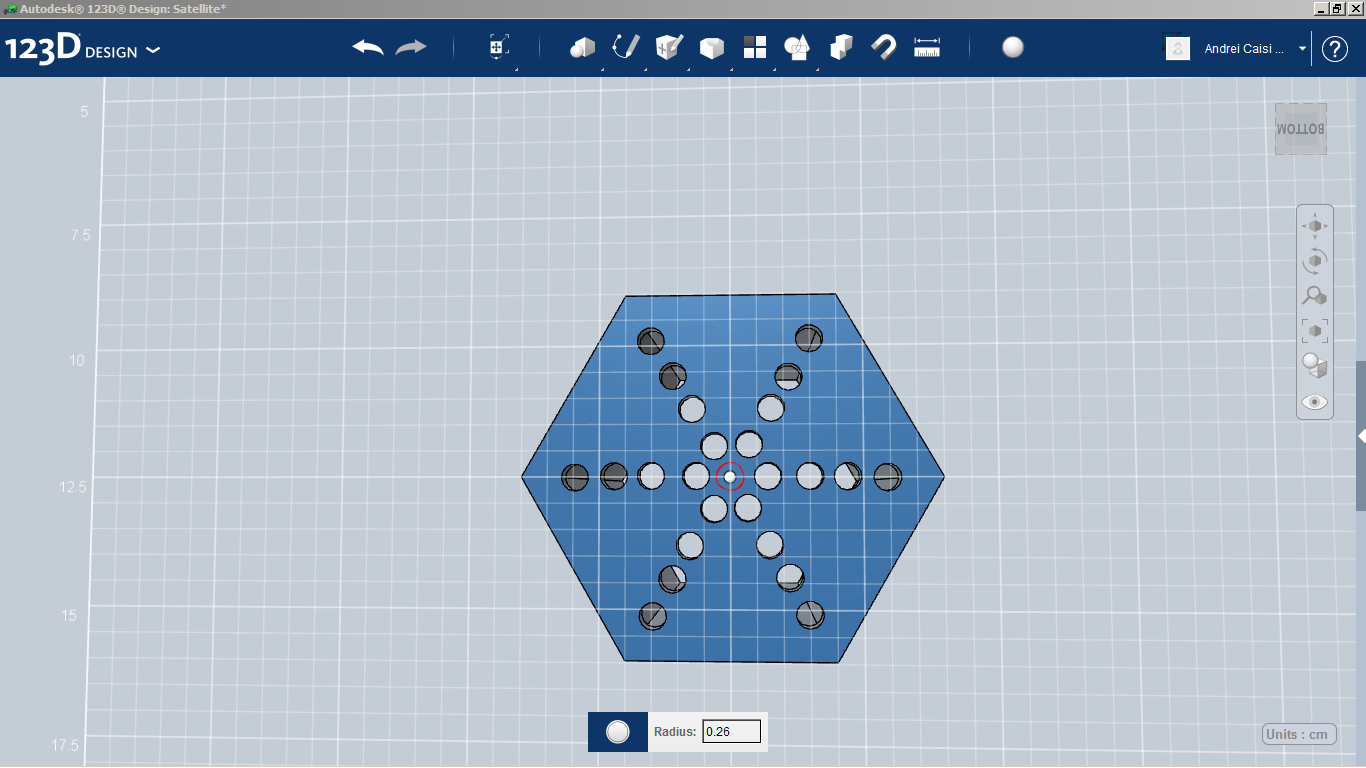
Task: Open the Andrei Caisi account dropdown
Action: [1302, 48]
